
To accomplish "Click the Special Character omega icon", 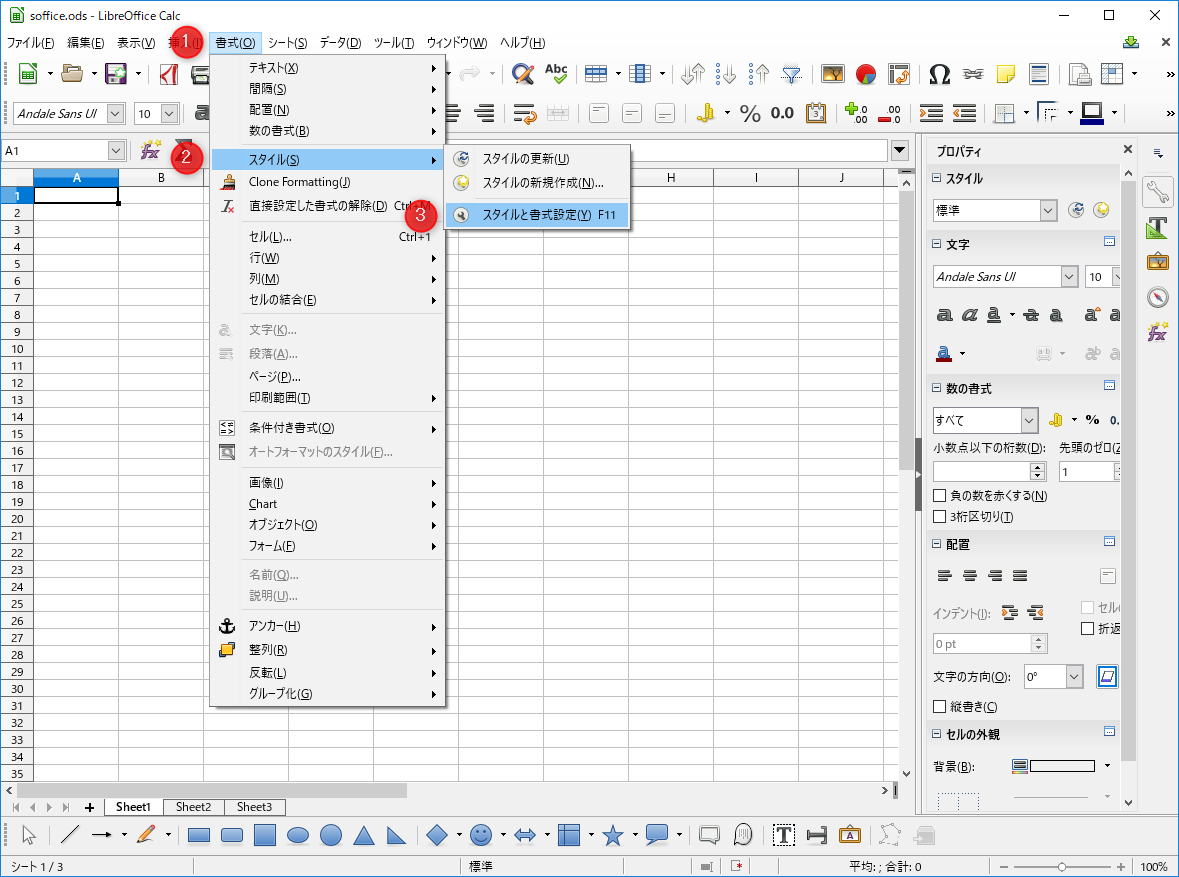I will 939,74.
